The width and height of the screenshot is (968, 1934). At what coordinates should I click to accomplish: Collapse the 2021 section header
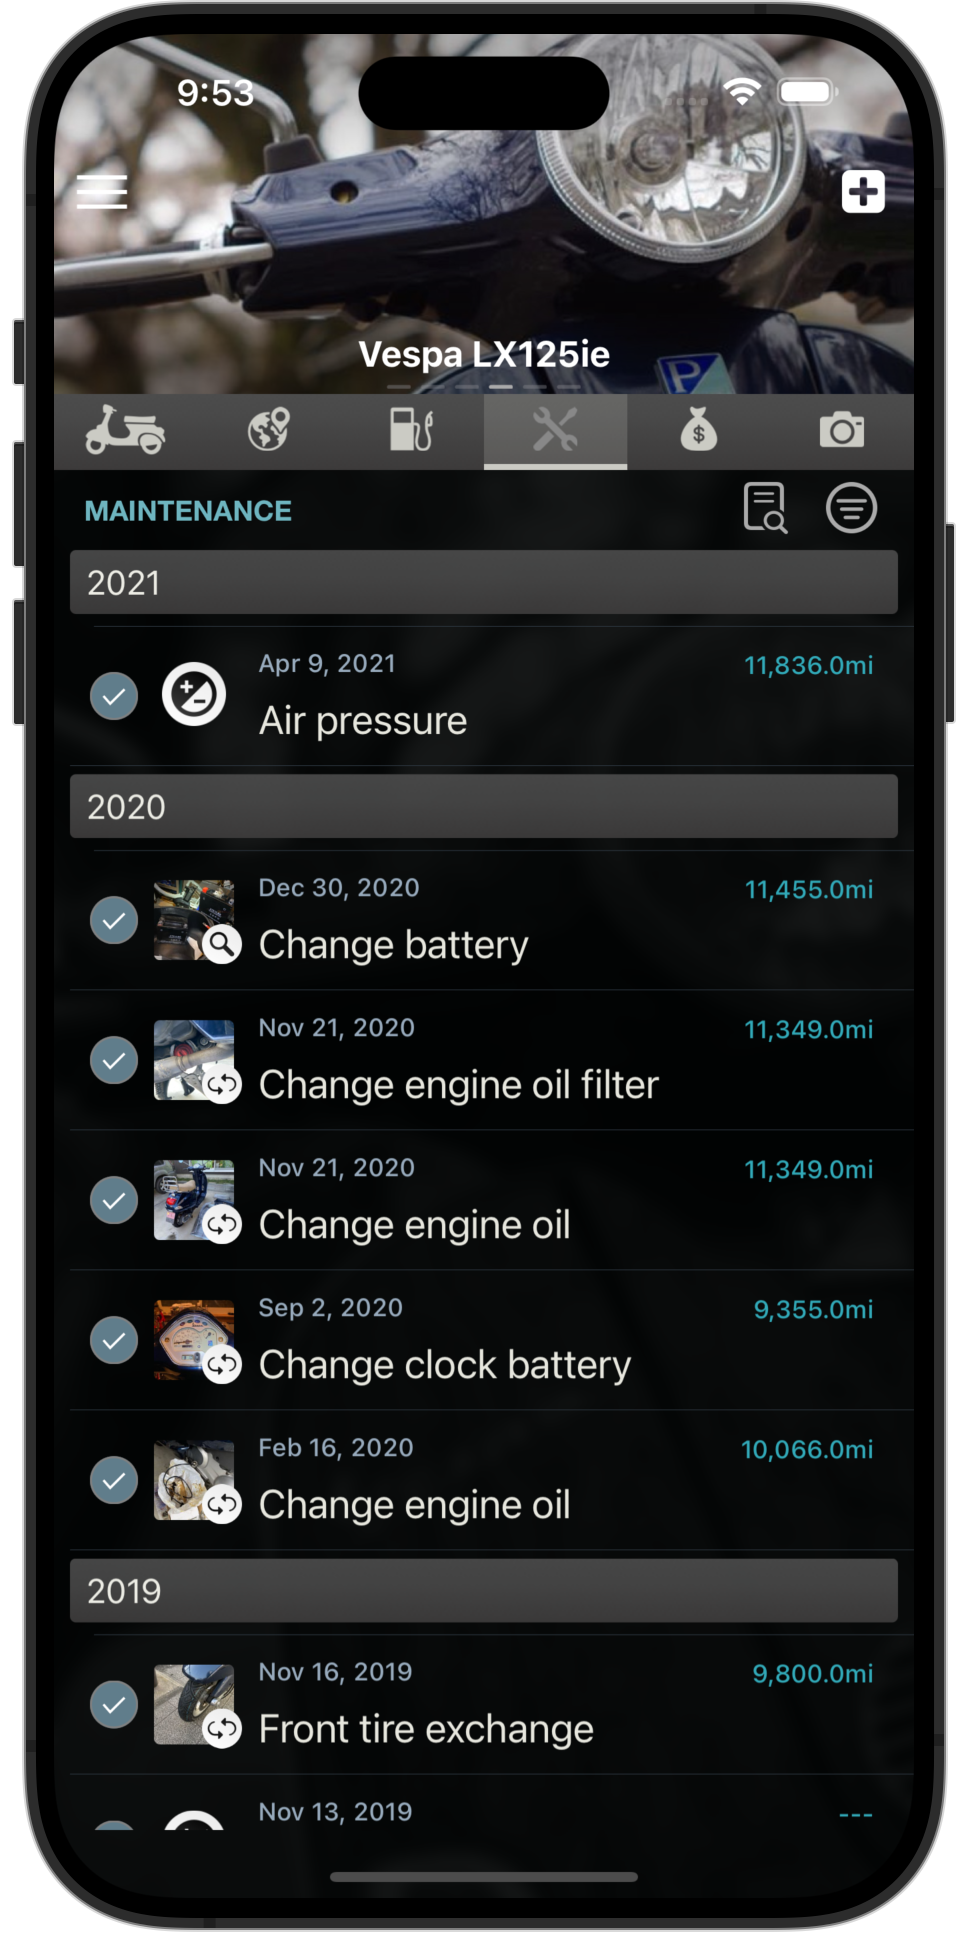click(x=483, y=583)
